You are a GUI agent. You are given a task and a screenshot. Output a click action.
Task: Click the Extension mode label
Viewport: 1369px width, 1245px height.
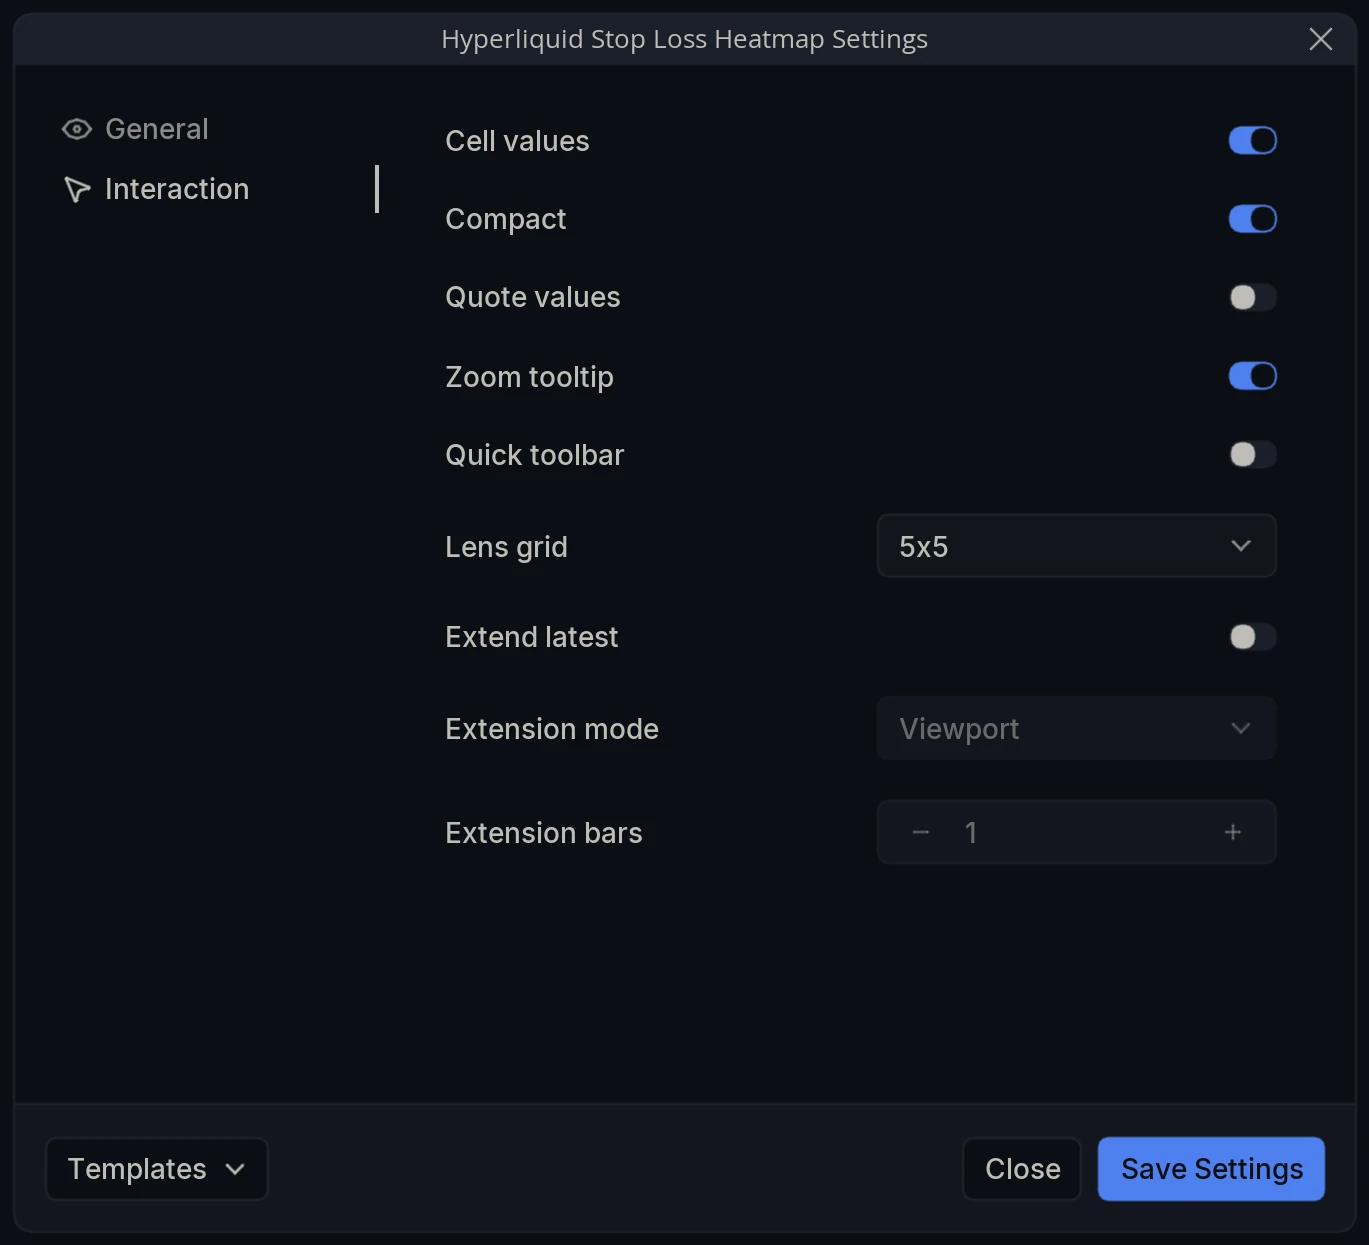tap(552, 729)
